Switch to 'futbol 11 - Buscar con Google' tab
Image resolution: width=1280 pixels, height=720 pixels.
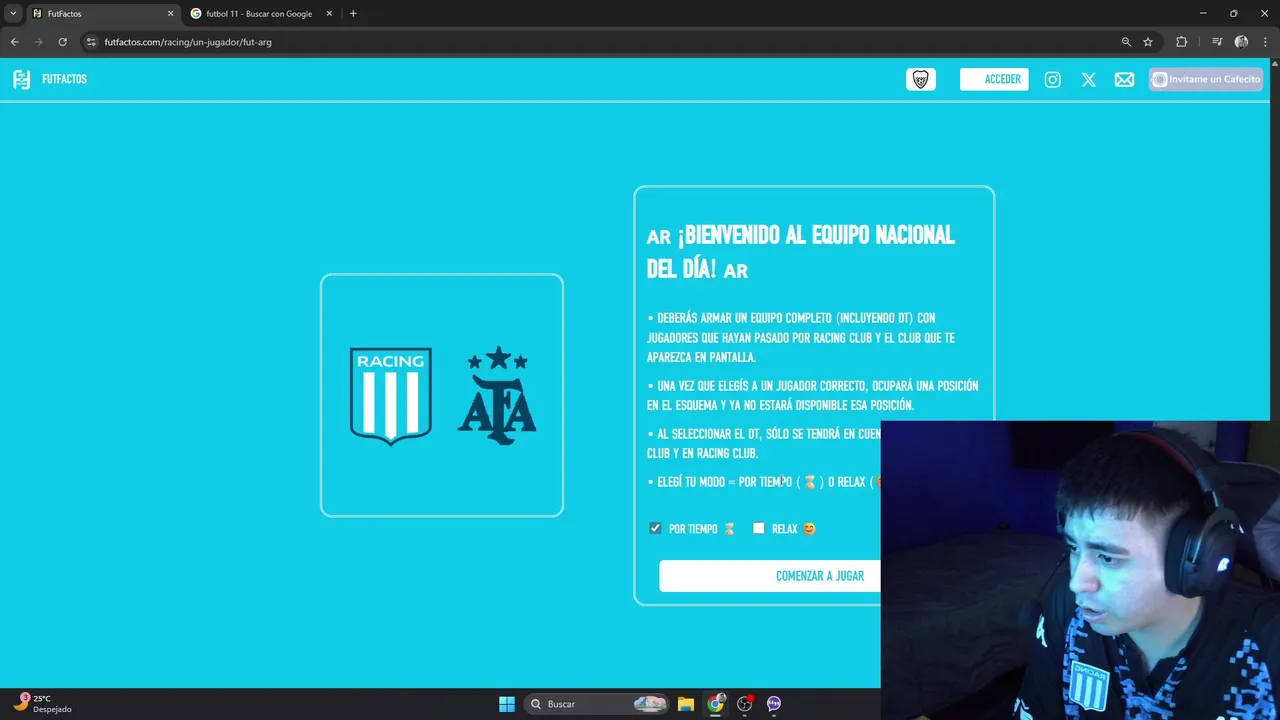point(258,14)
